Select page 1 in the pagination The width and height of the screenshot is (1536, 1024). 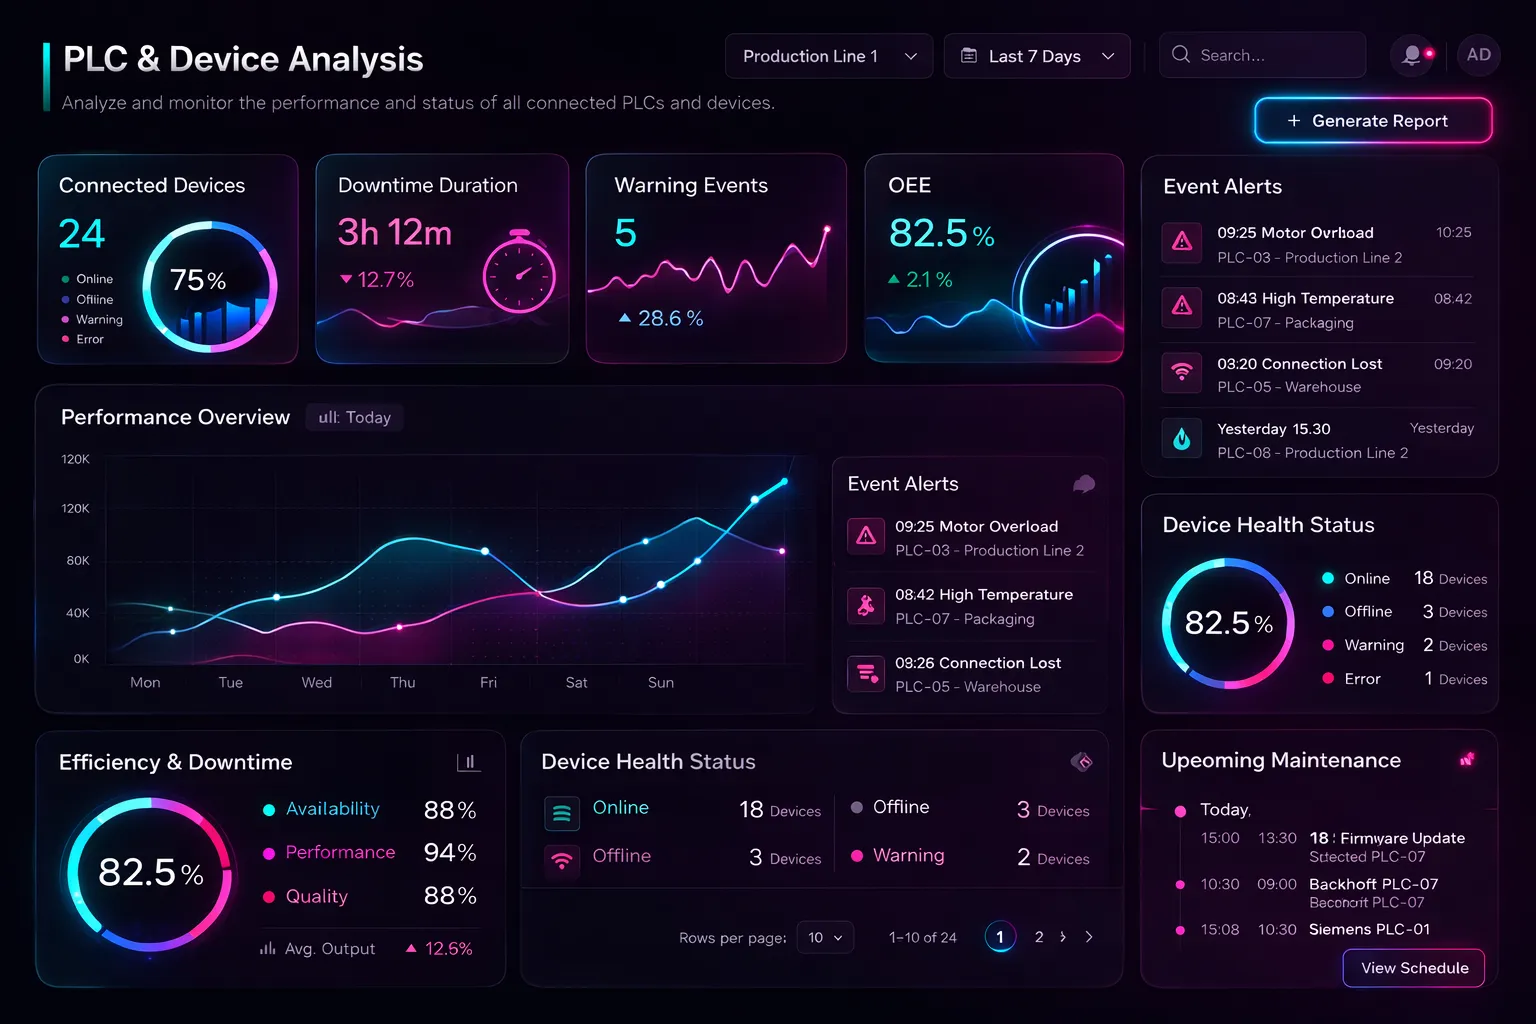point(1000,937)
